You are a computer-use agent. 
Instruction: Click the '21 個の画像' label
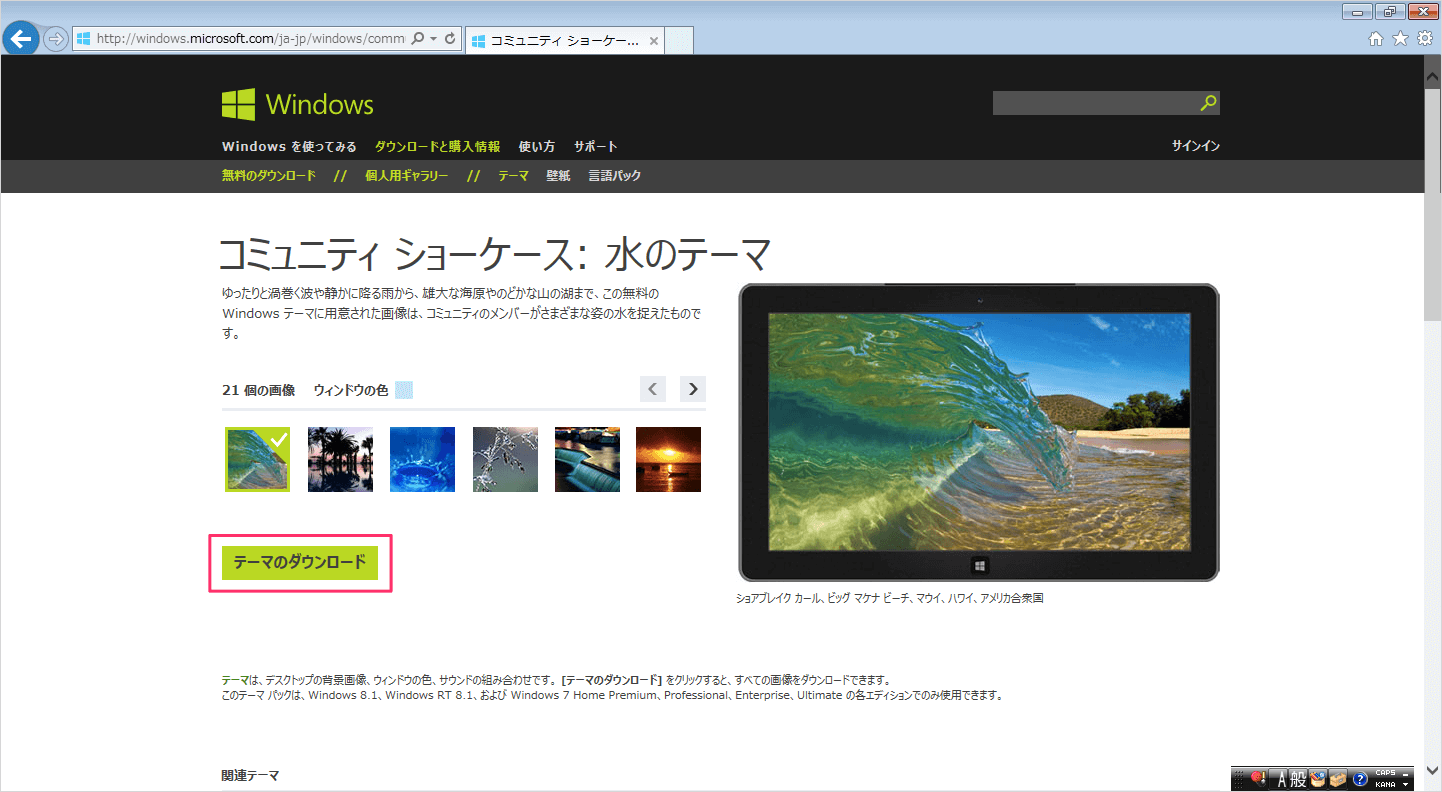coord(258,390)
